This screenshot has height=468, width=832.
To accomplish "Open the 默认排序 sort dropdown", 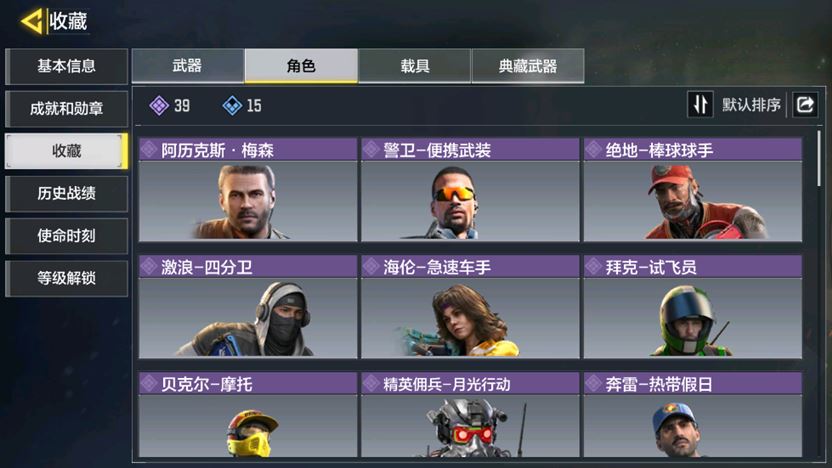I will tap(751, 105).
